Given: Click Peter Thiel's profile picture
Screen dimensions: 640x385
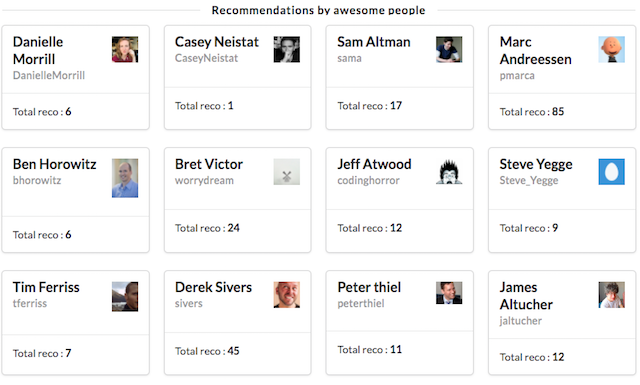Looking at the screenshot, I should pyautogui.click(x=449, y=293).
